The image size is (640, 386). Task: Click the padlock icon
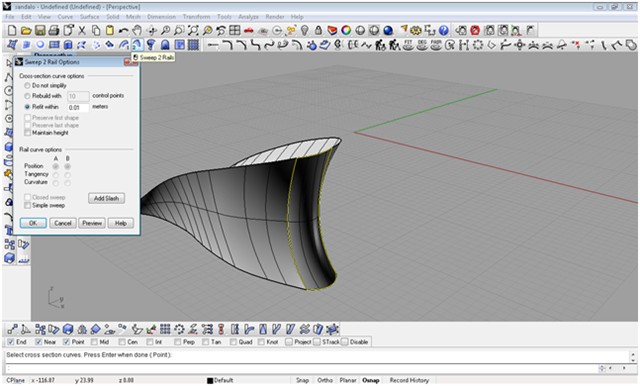(318, 30)
